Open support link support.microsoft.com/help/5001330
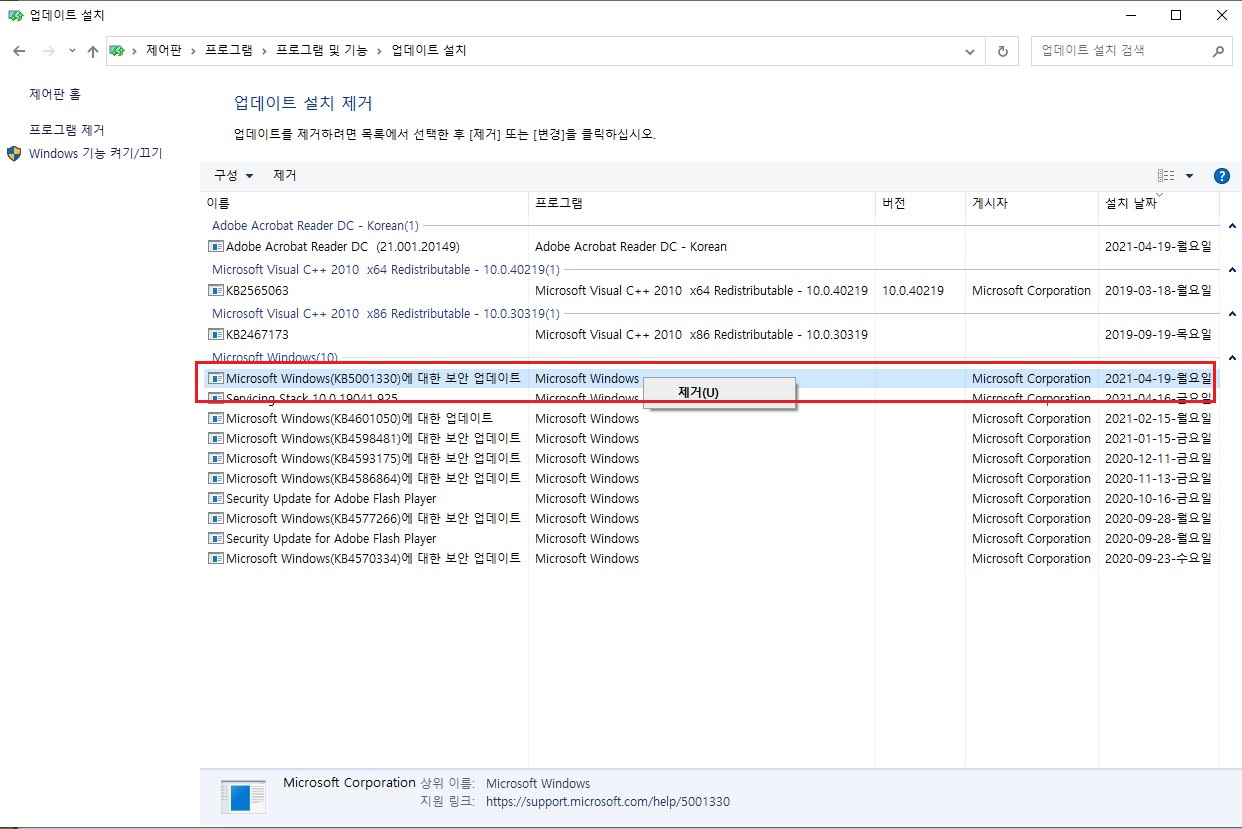 click(608, 801)
